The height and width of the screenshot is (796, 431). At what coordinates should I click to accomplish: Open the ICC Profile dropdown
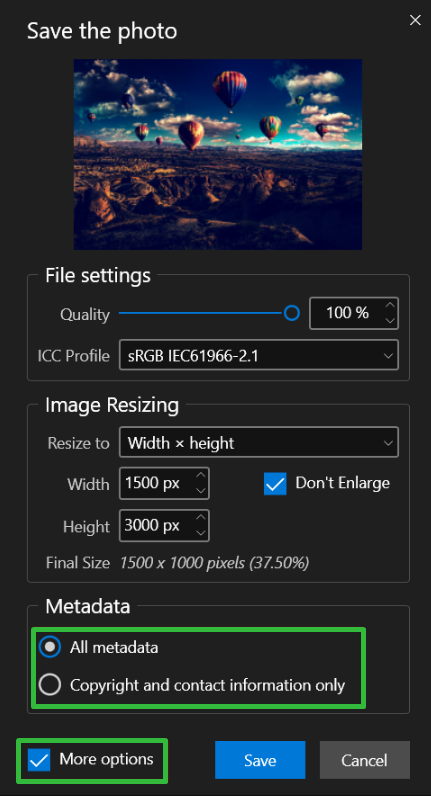[x=259, y=355]
